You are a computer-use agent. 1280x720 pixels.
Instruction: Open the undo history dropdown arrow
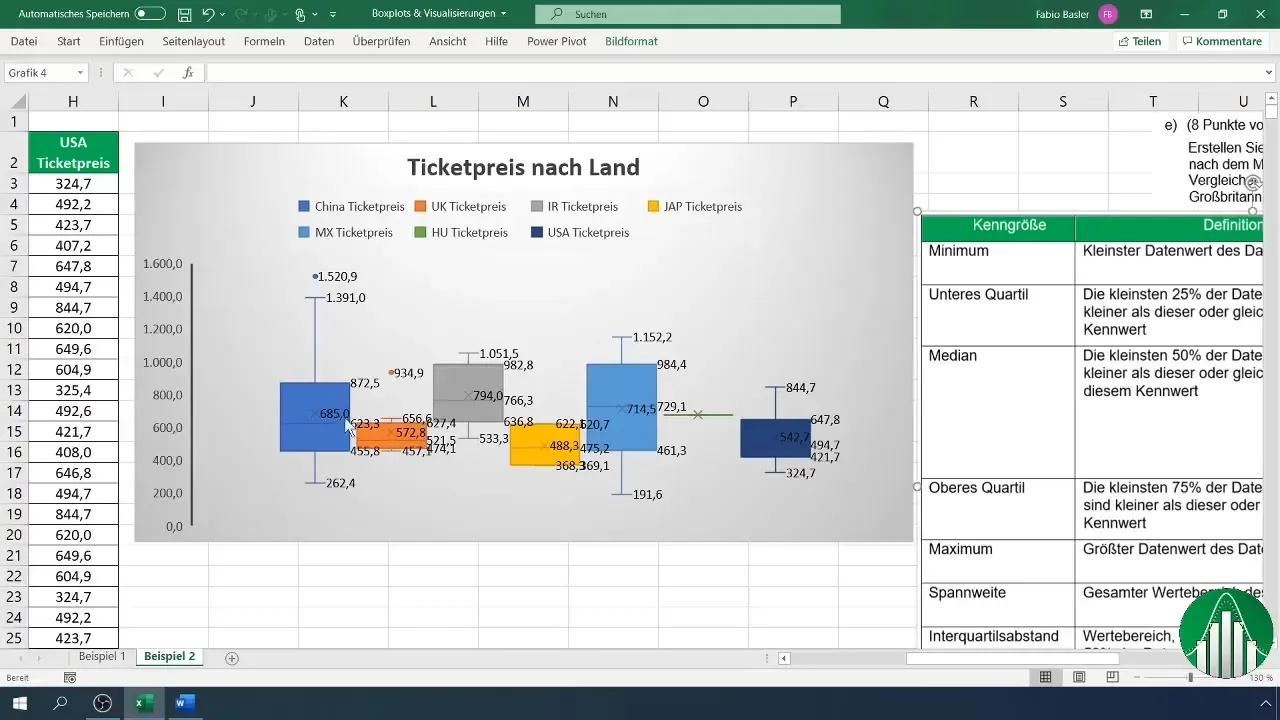(x=222, y=14)
